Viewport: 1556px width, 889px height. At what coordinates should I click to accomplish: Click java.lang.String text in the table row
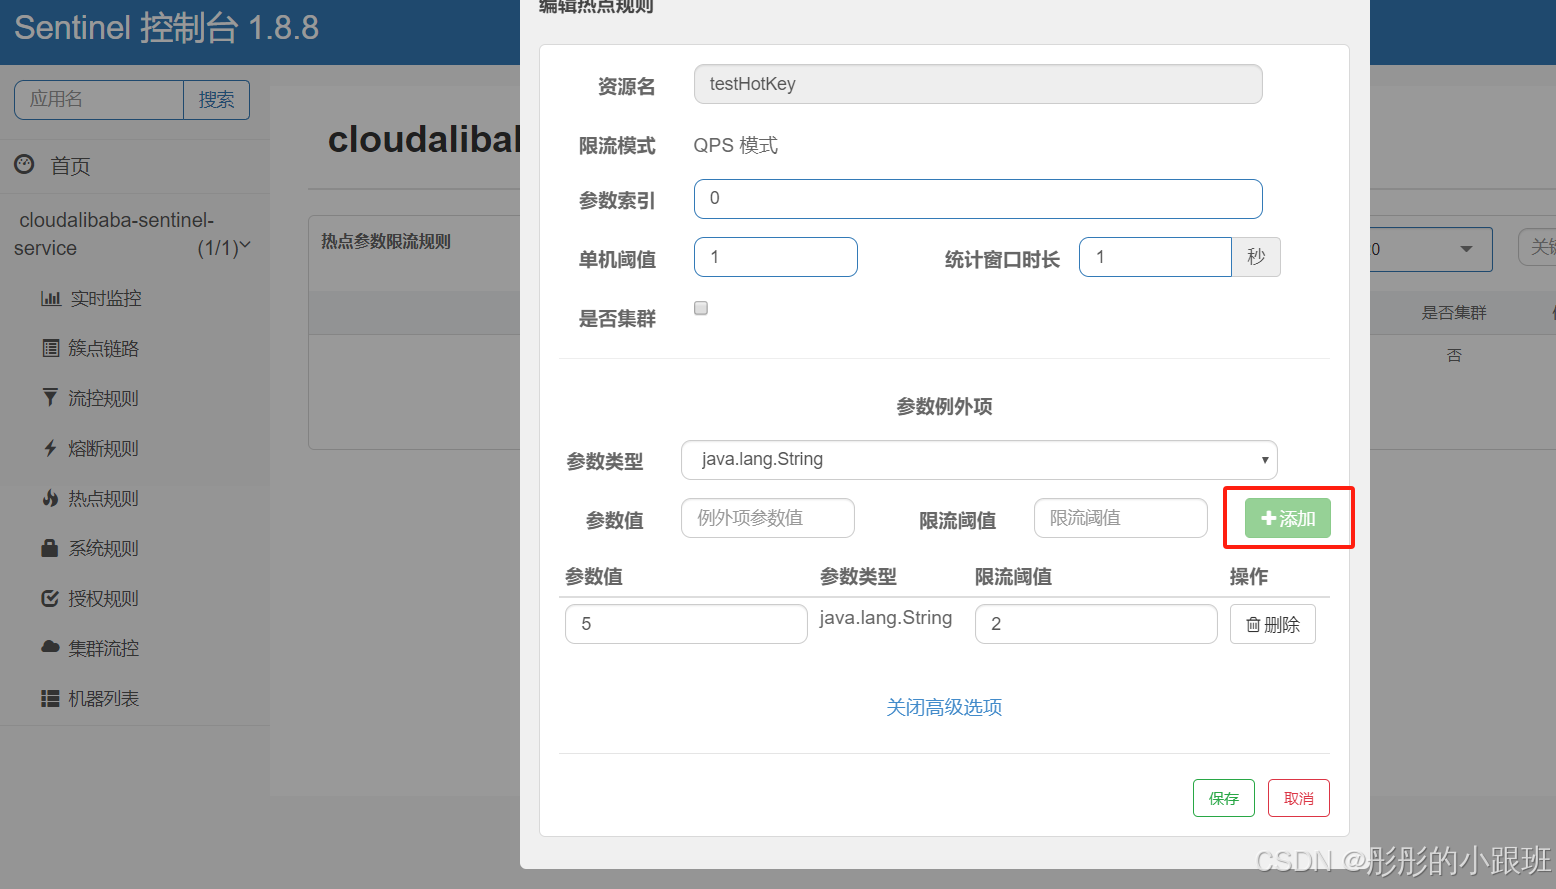point(886,618)
